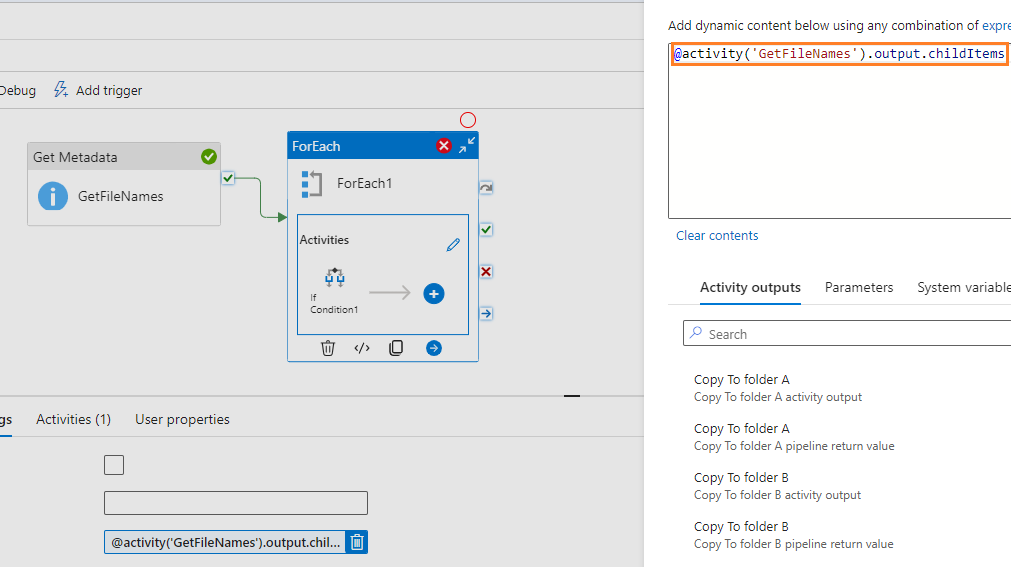
Task: Click the Add trigger lightning icon
Action: coord(61,90)
